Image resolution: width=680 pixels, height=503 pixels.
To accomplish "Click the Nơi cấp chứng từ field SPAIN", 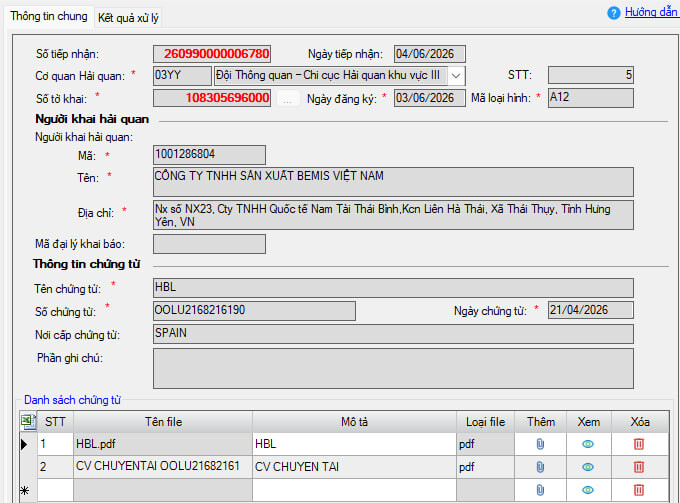I will pyautogui.click(x=393, y=334).
